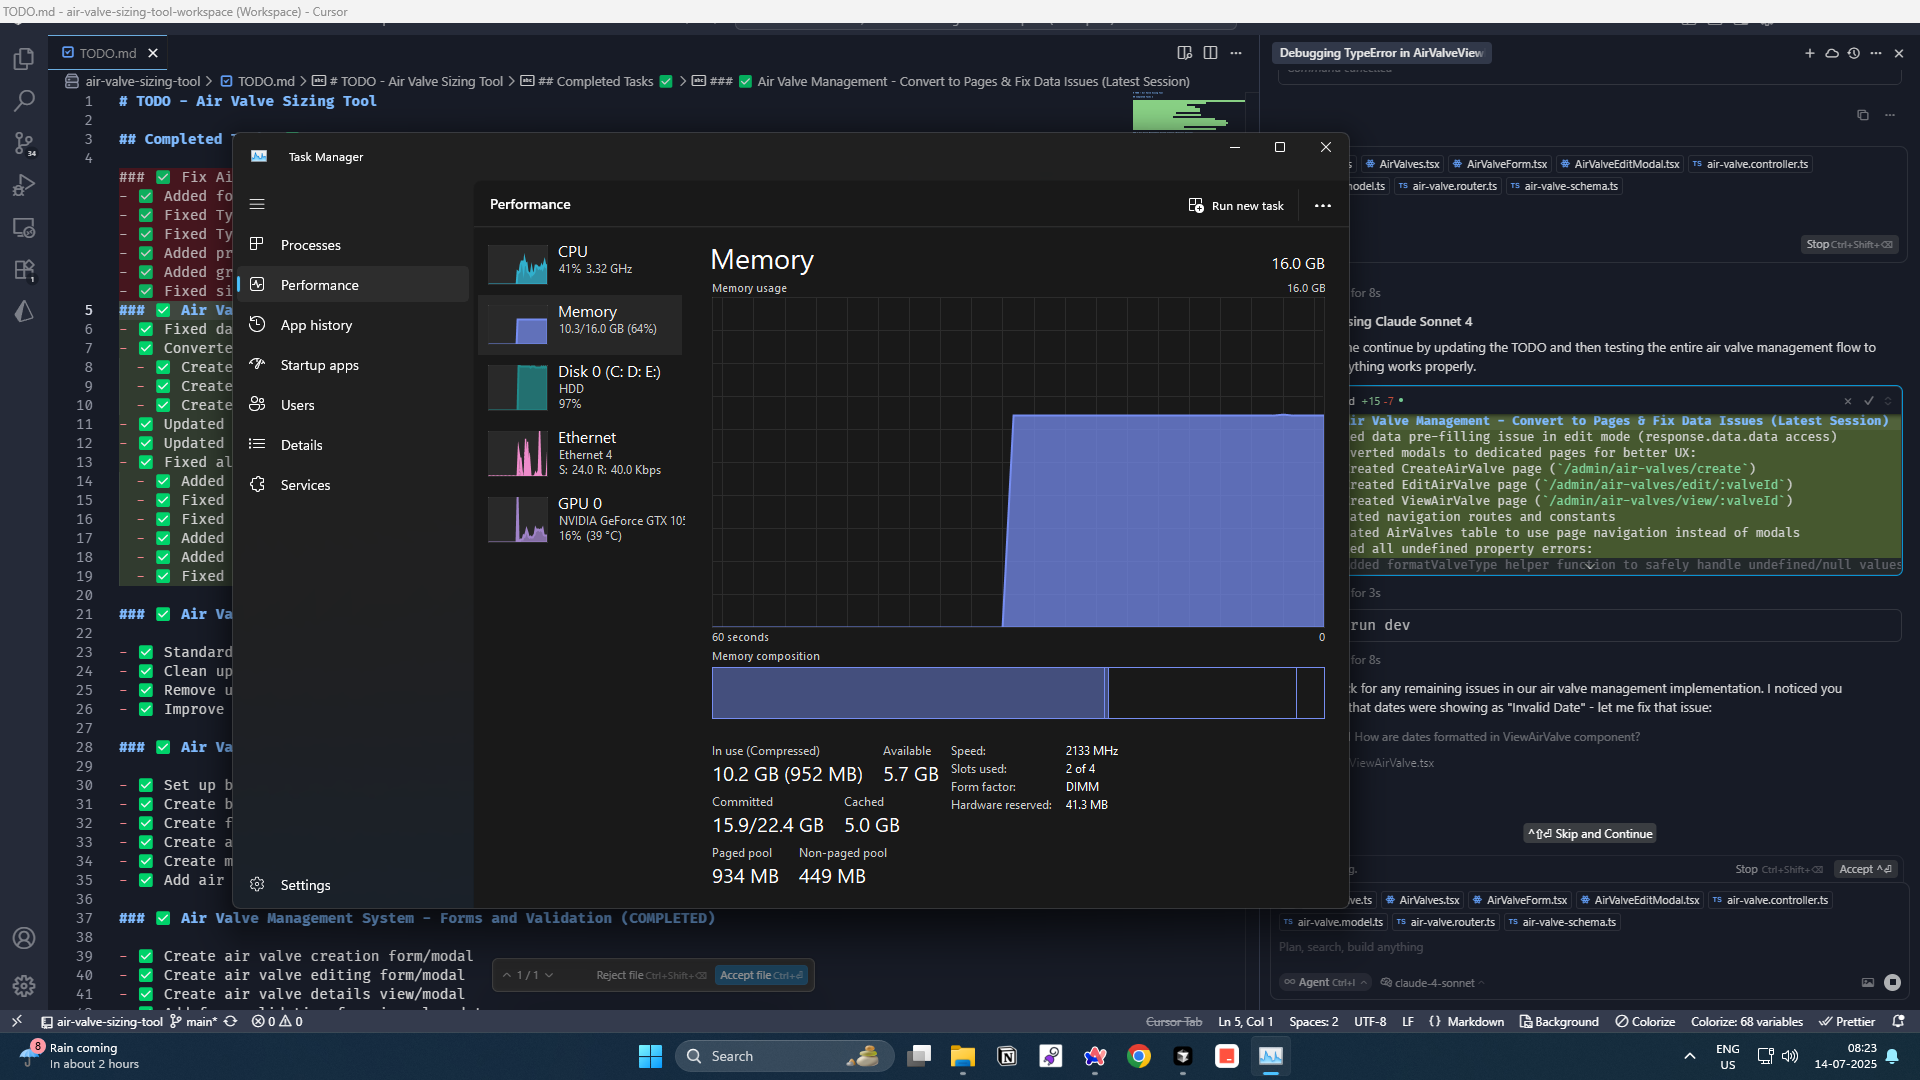This screenshot has height=1080, width=1920.
Task: Click the stop generation circle in chat input
Action: point(1892,982)
